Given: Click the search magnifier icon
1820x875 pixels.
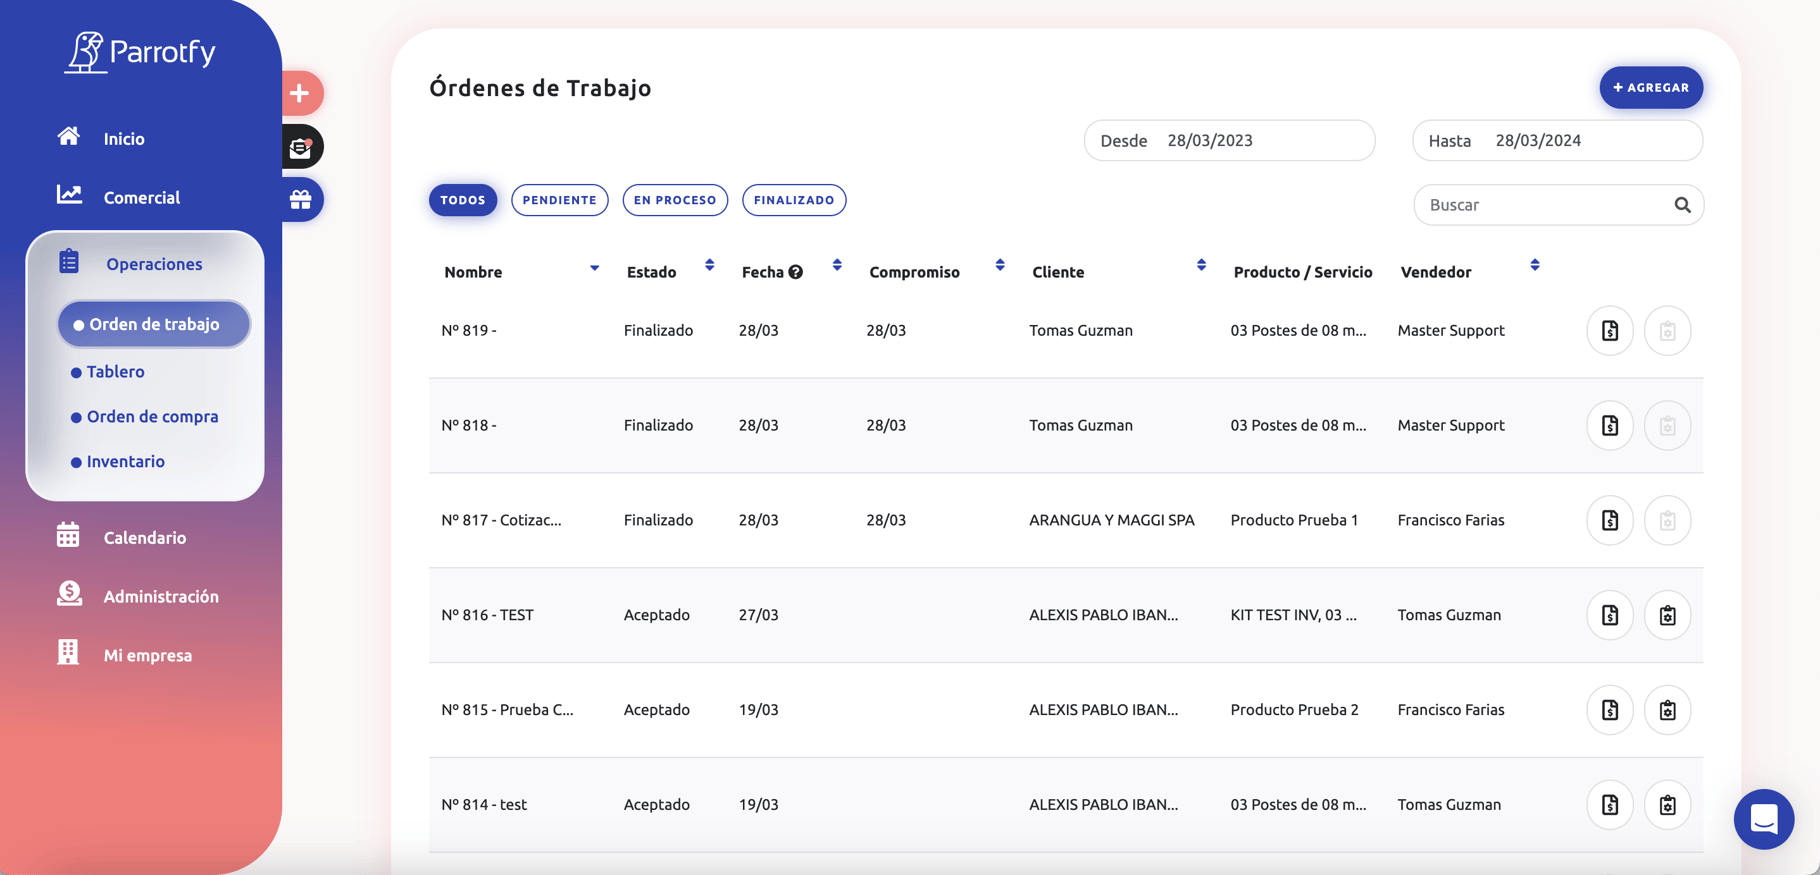Looking at the screenshot, I should [x=1682, y=205].
